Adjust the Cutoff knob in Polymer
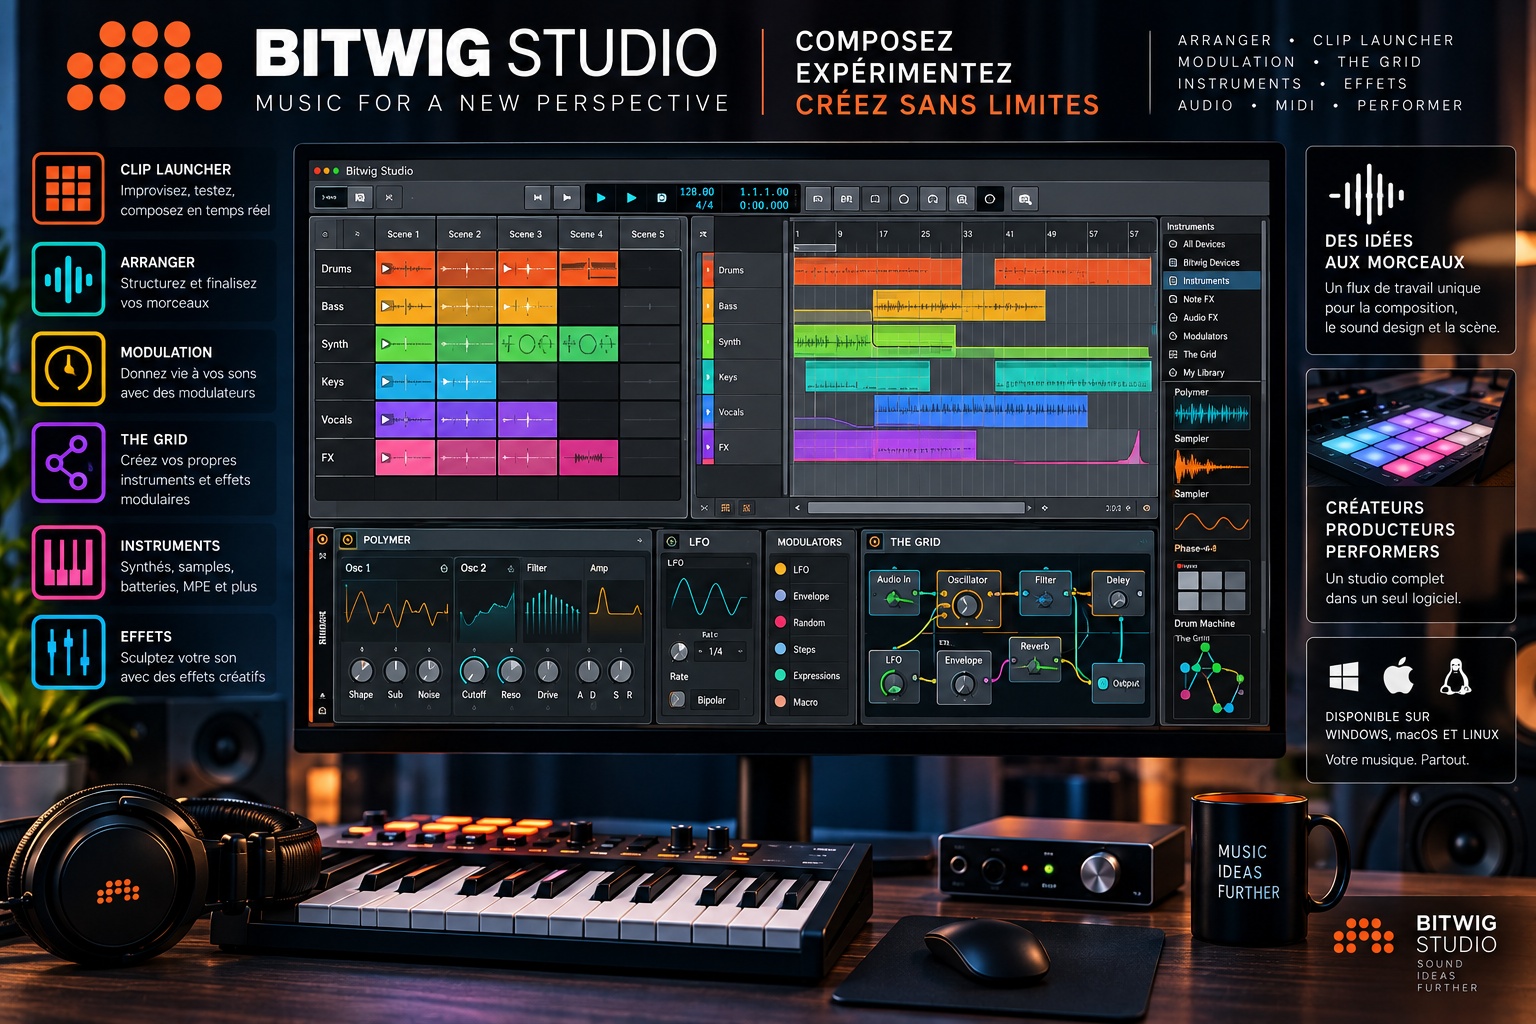The height and width of the screenshot is (1024, 1536). (x=473, y=670)
